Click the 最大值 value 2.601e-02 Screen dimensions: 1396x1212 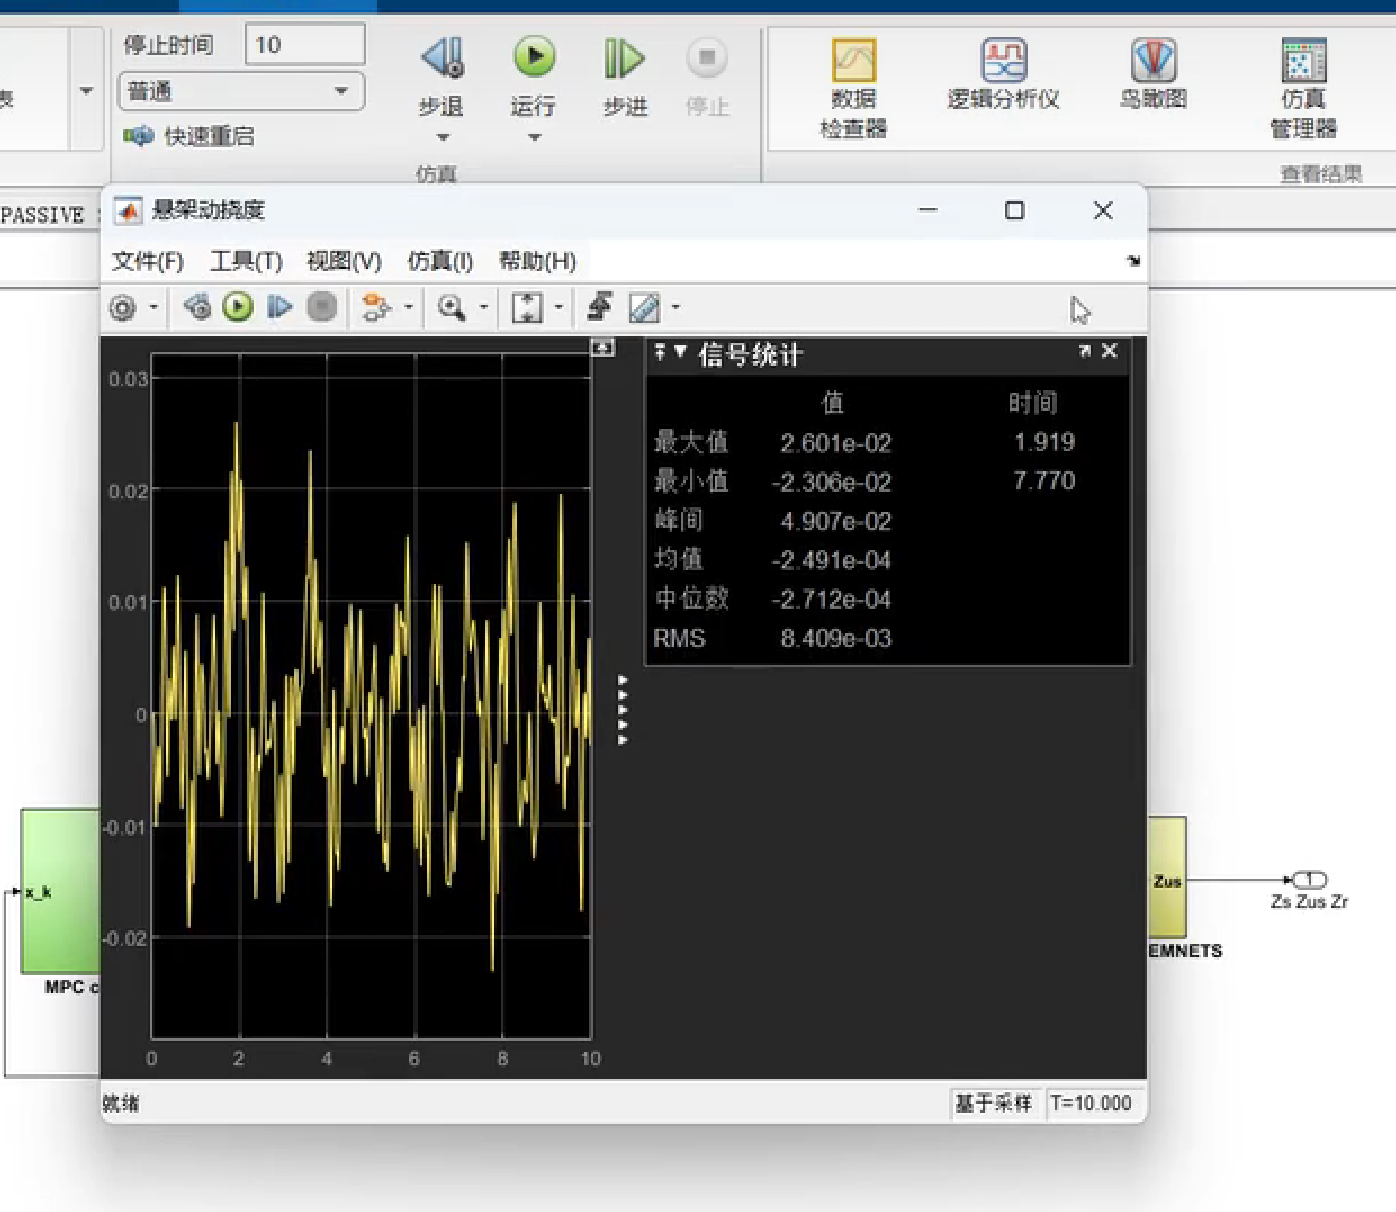point(835,443)
